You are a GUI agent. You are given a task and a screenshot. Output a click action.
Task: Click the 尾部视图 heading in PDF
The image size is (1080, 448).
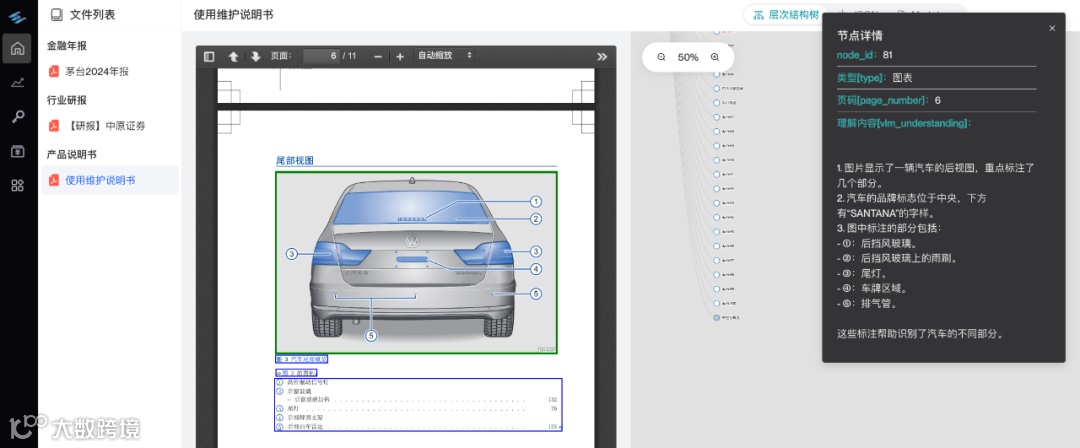pos(295,161)
